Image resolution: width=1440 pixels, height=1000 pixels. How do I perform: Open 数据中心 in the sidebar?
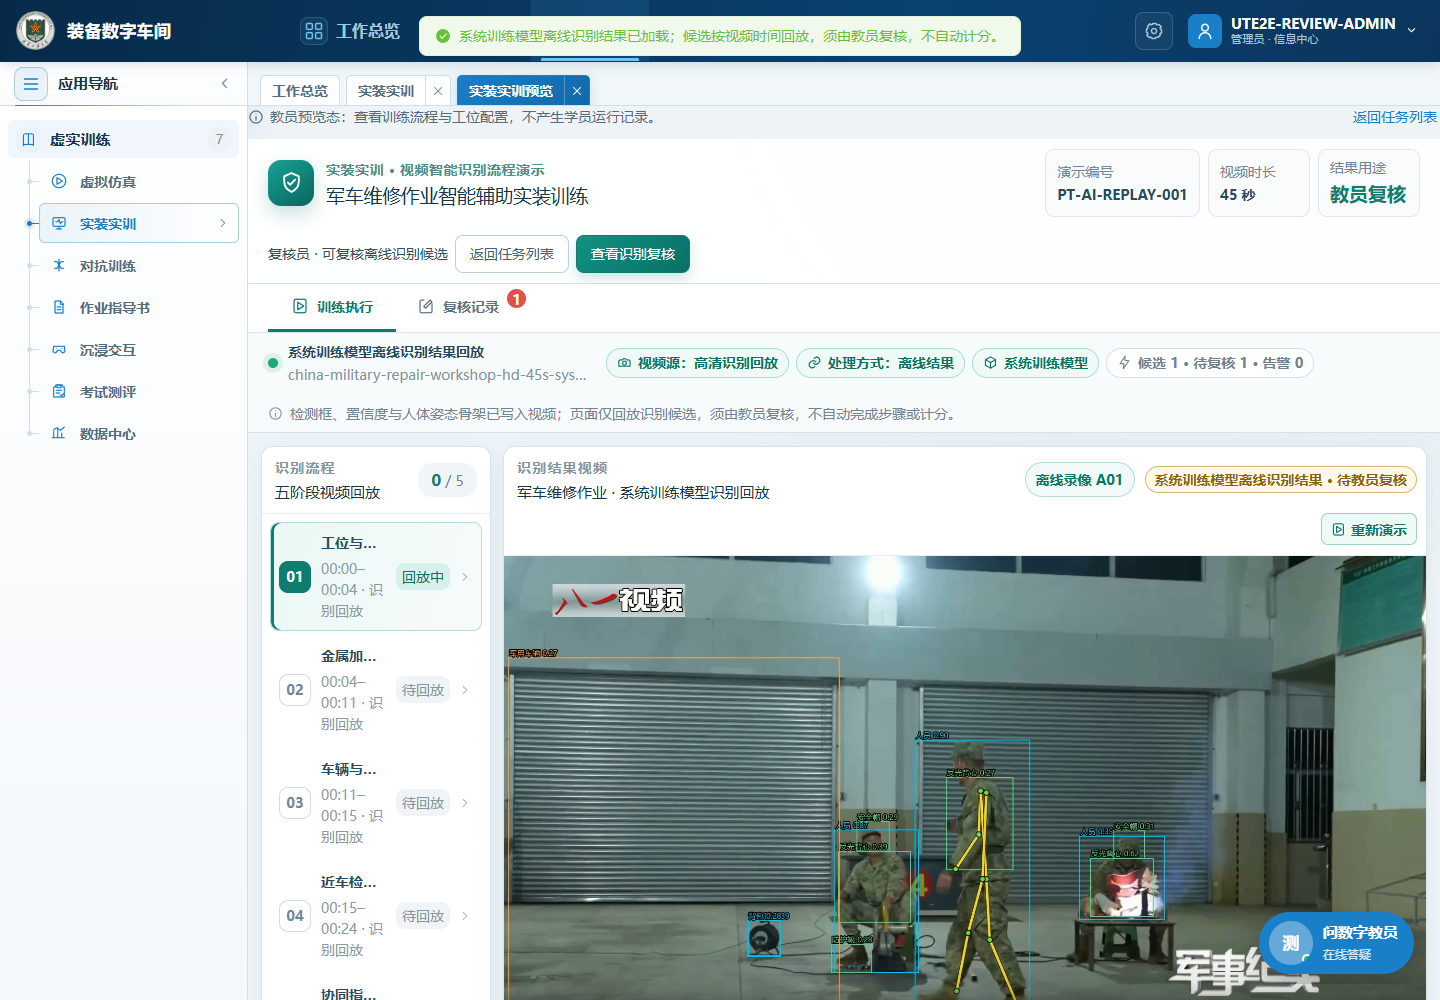[x=139, y=434]
